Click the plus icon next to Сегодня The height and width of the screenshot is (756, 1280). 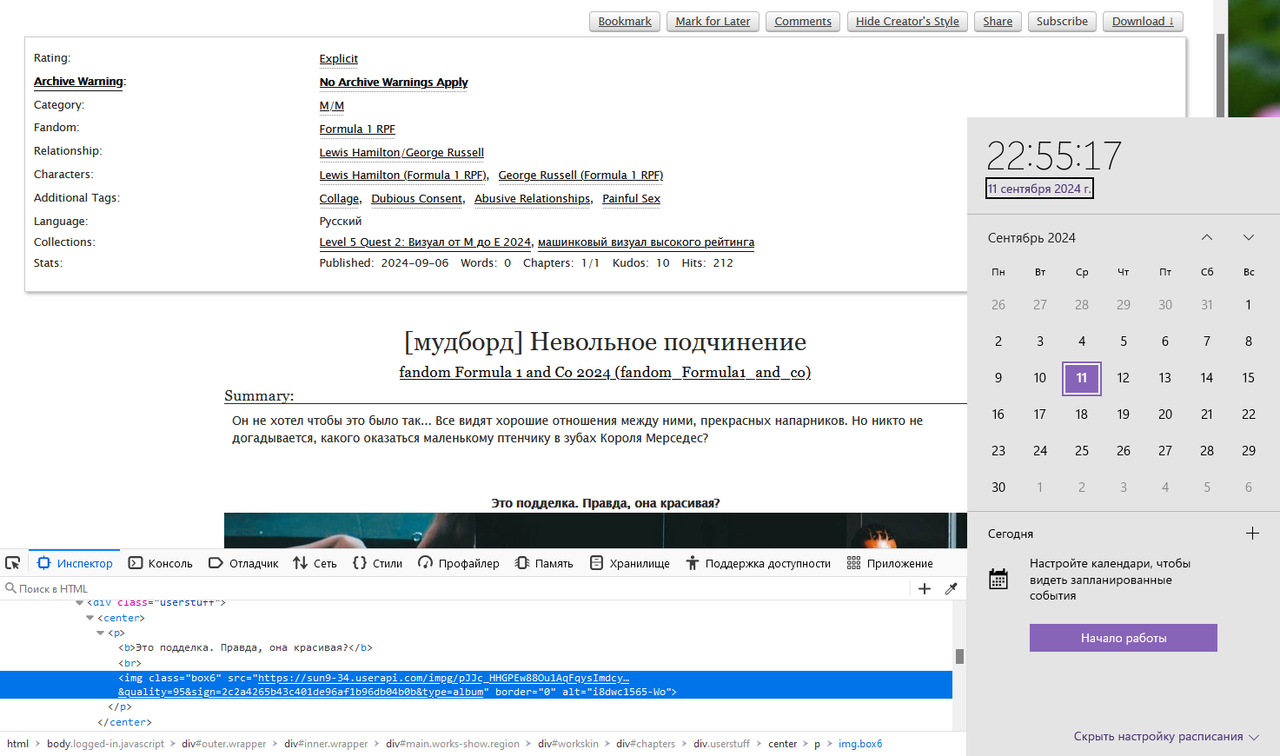[1252, 534]
